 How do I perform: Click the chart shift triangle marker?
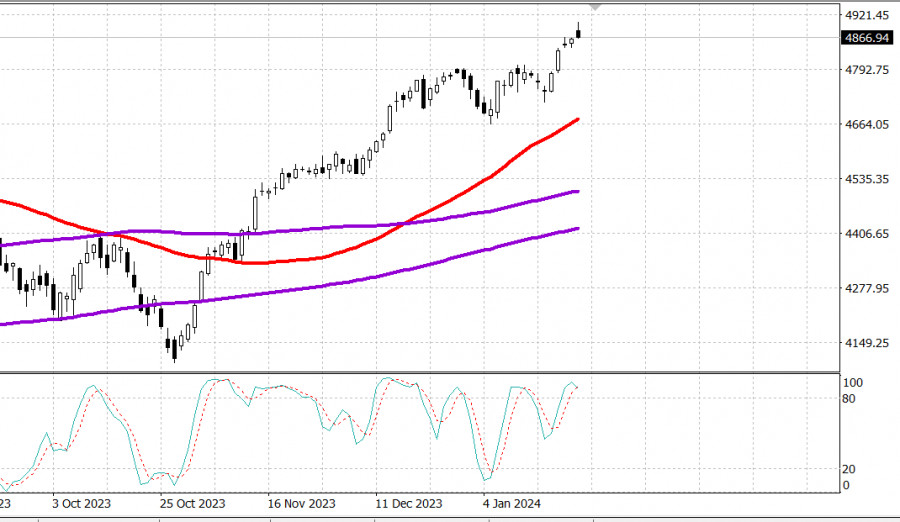point(595,7)
